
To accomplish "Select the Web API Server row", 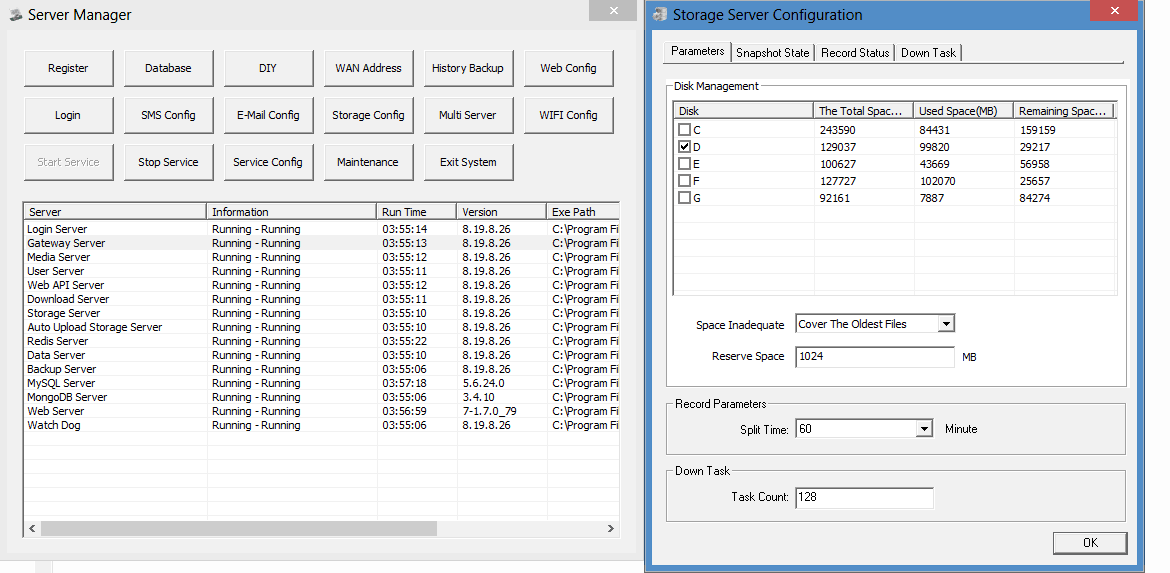I will (x=322, y=285).
